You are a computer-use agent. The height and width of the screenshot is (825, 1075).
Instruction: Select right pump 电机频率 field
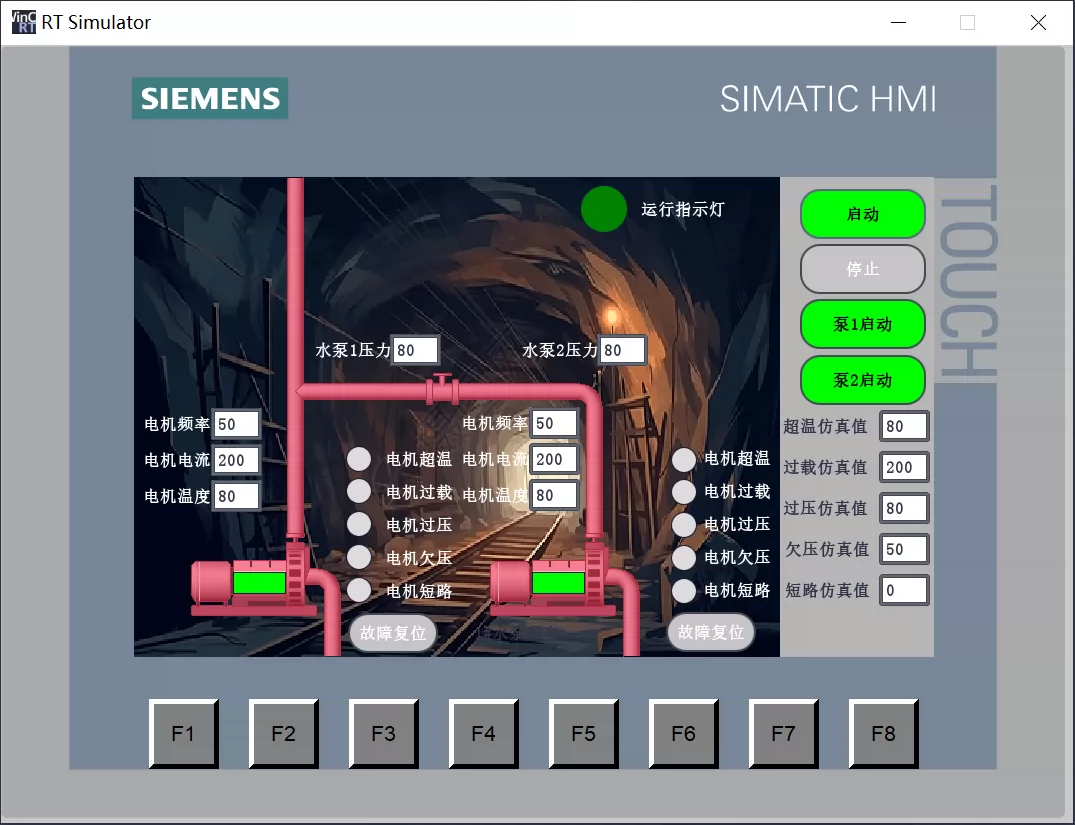(555, 423)
